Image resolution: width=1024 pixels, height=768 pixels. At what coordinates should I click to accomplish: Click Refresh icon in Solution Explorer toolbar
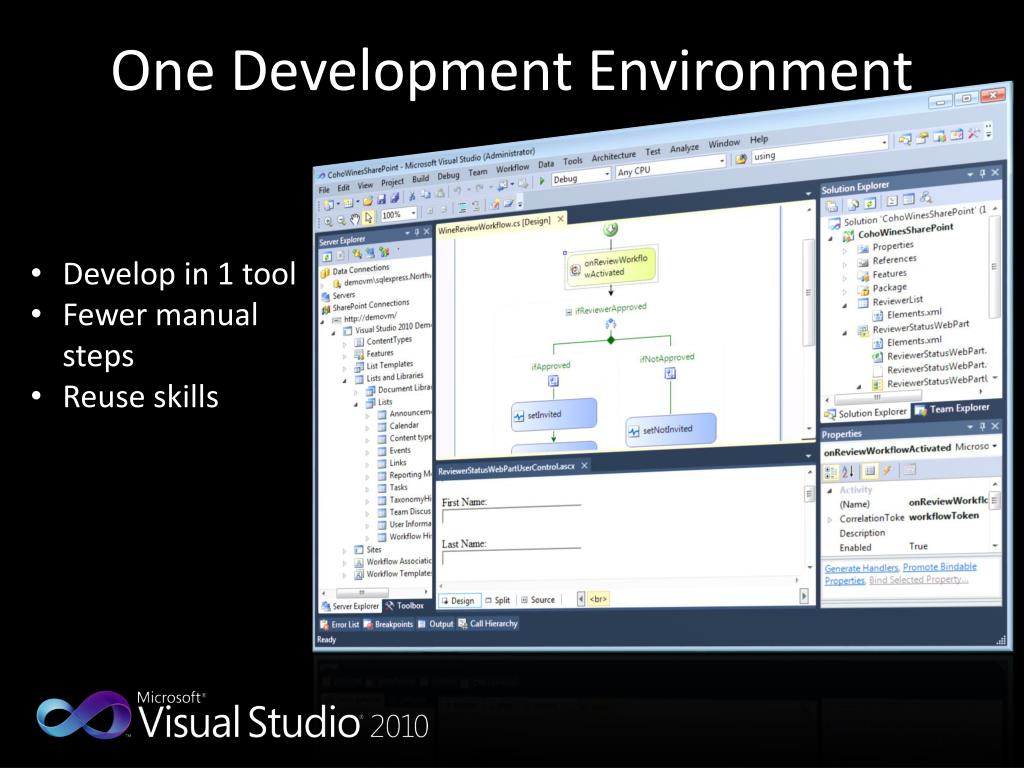click(871, 203)
